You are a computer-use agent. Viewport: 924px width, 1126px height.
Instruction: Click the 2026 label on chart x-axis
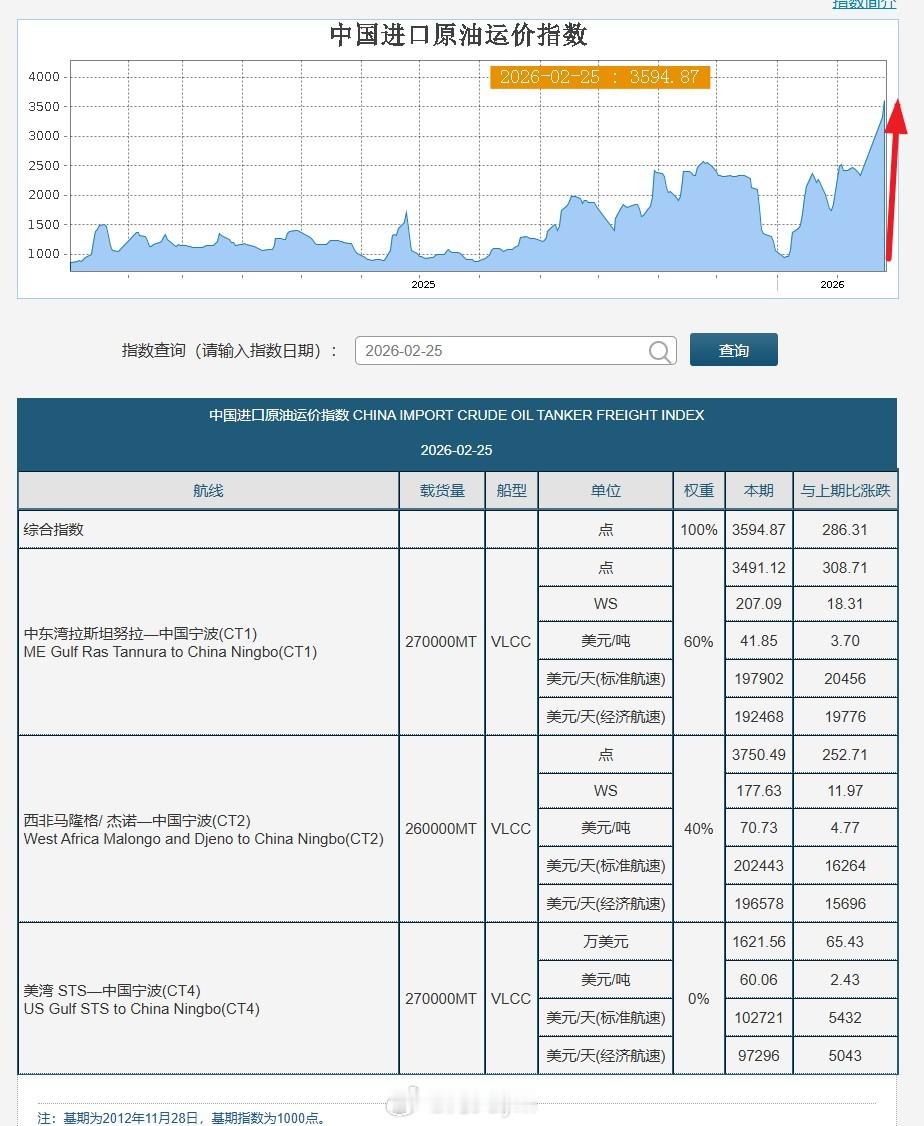click(x=831, y=284)
